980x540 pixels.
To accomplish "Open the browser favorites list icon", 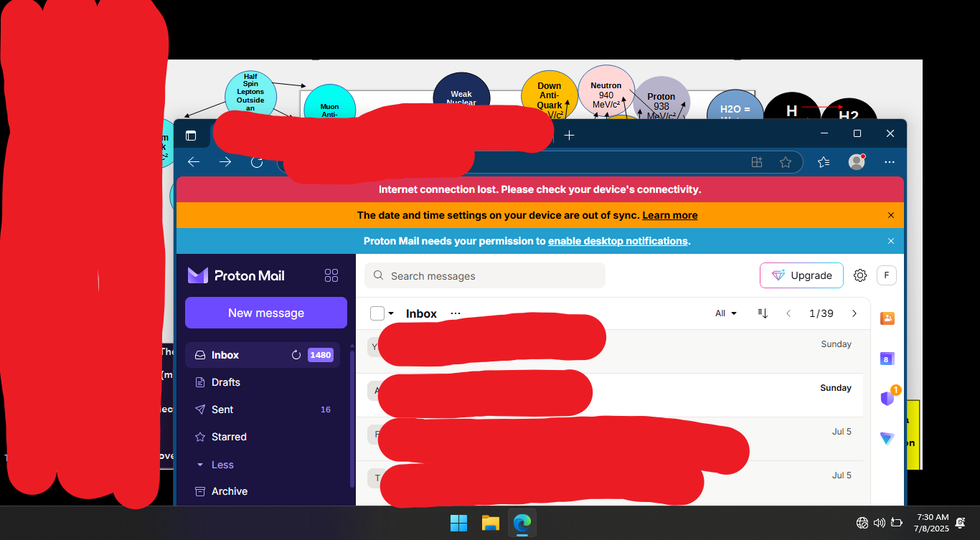I will click(x=824, y=162).
